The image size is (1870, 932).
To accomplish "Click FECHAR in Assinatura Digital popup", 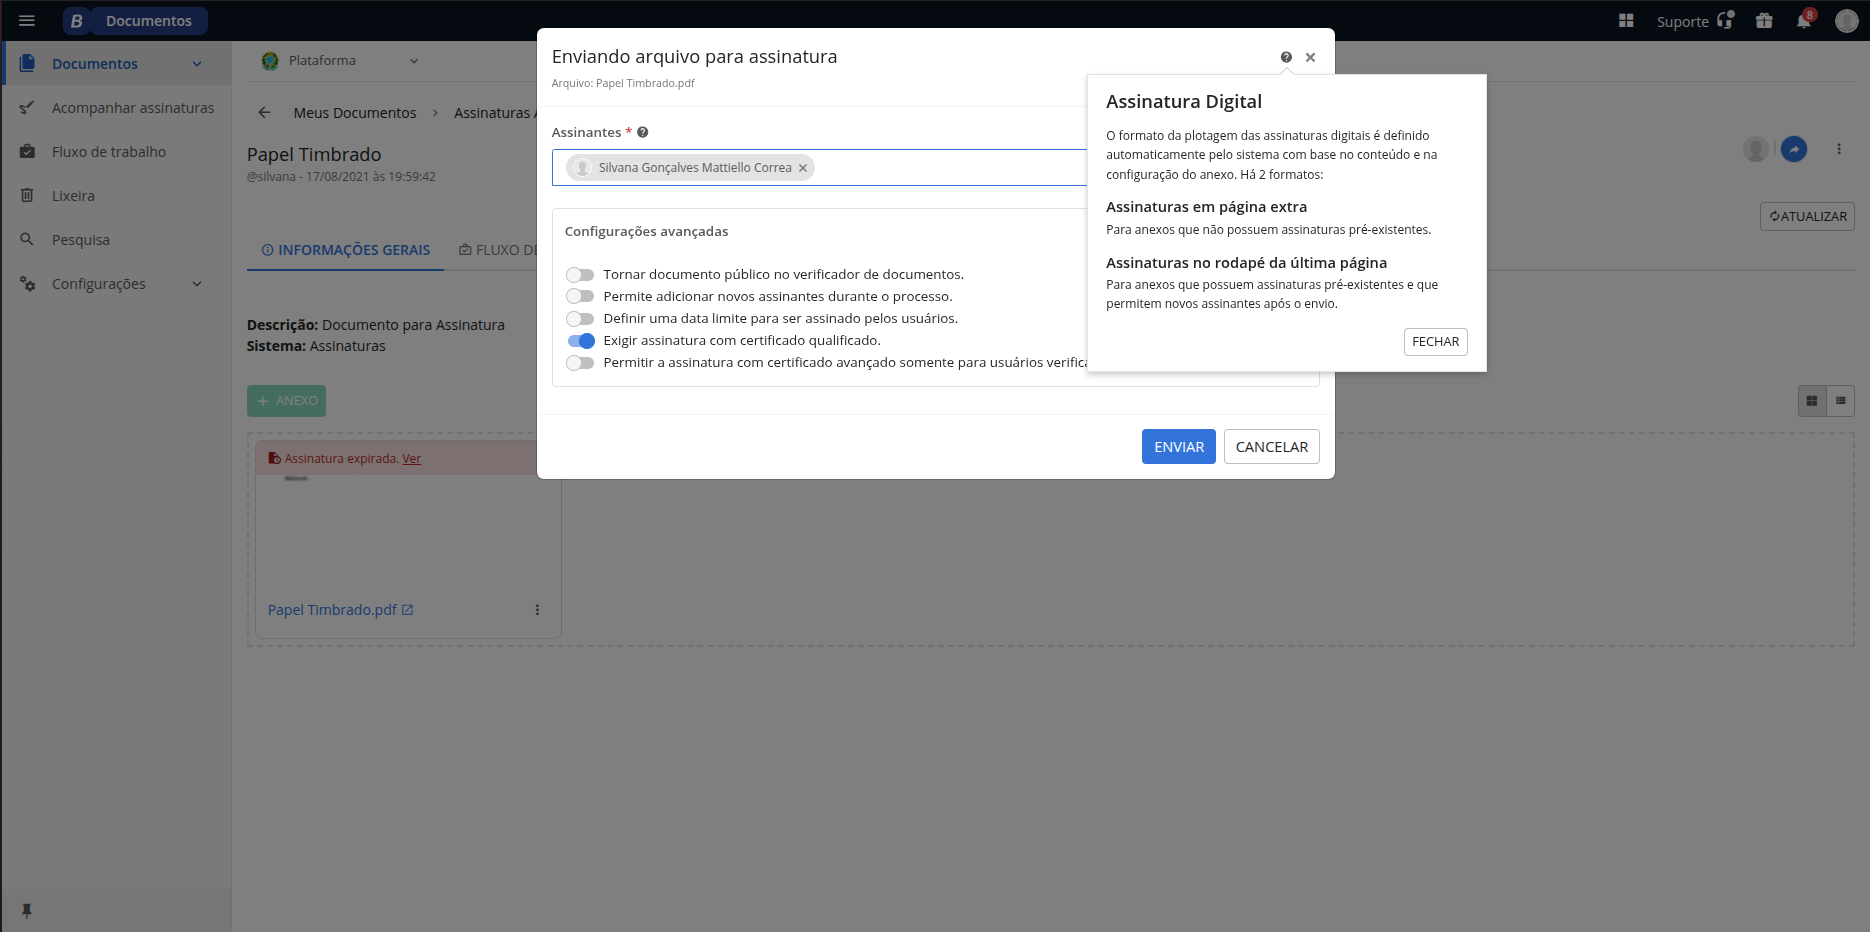I will coord(1435,342).
